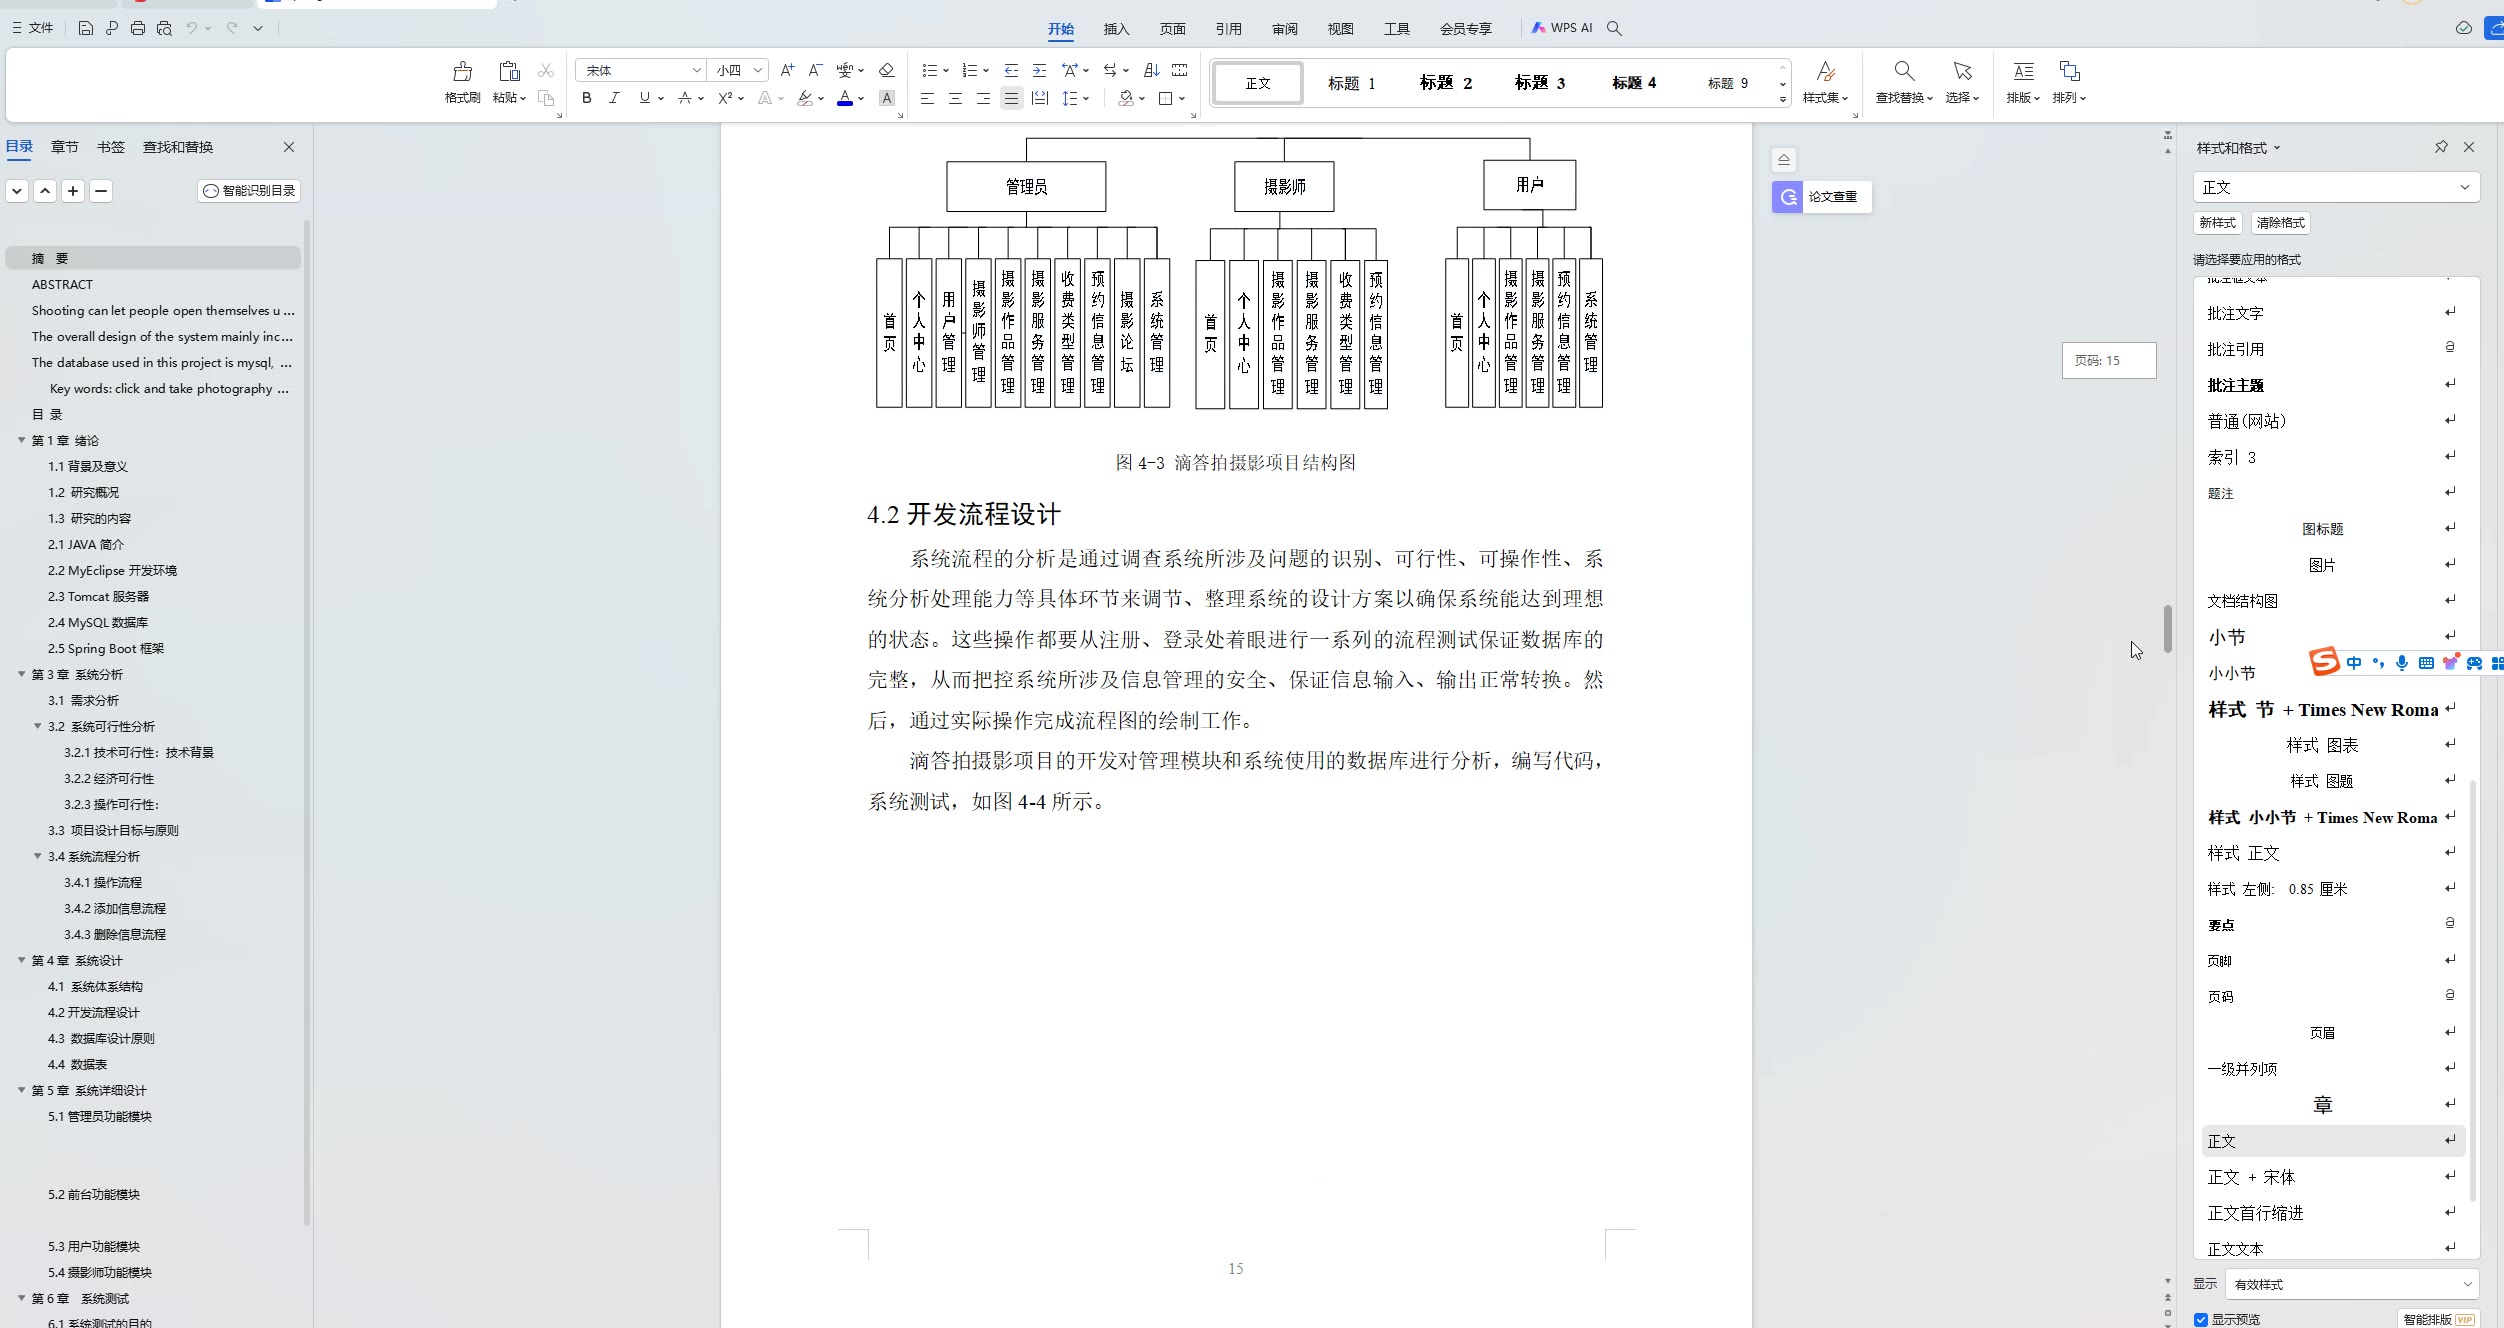Click the Arrange (排列) icon
Image resolution: width=2504 pixels, height=1328 pixels.
point(2069,71)
